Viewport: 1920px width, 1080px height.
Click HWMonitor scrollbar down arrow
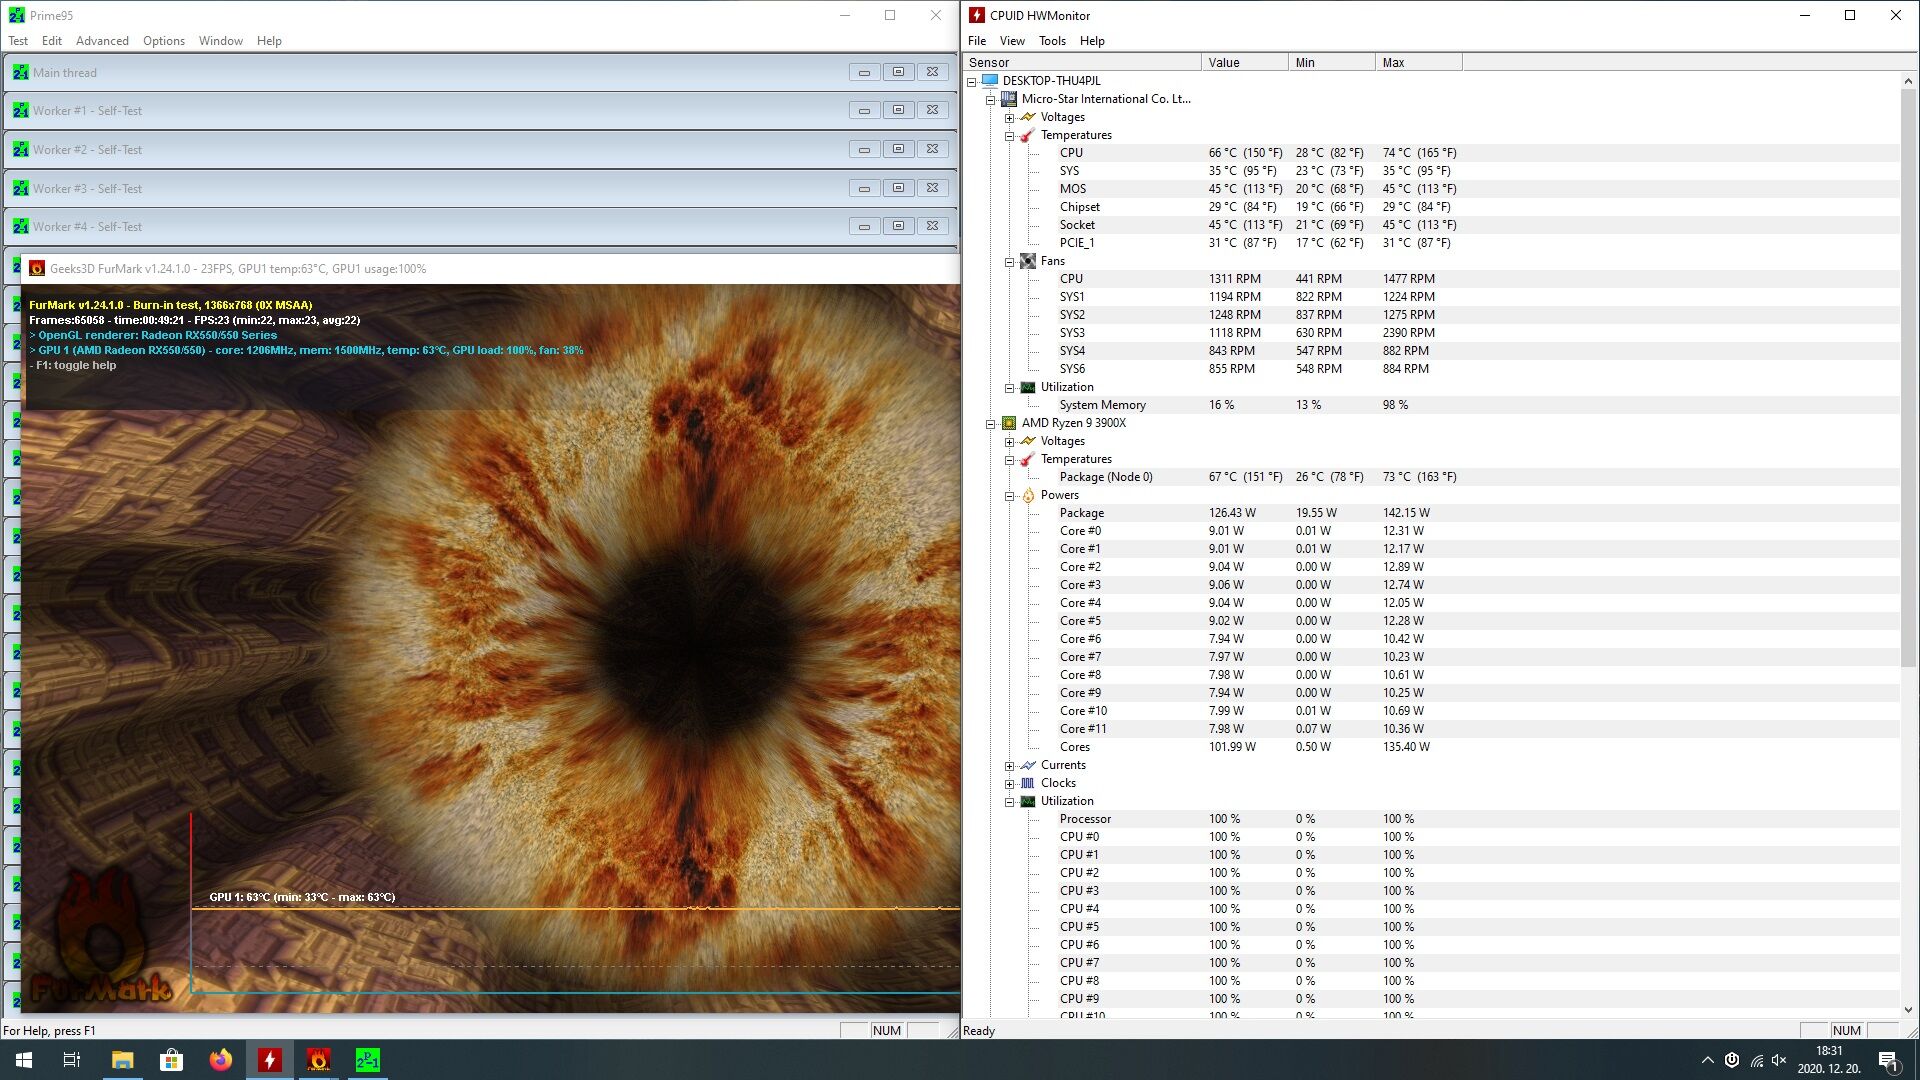1908,1010
